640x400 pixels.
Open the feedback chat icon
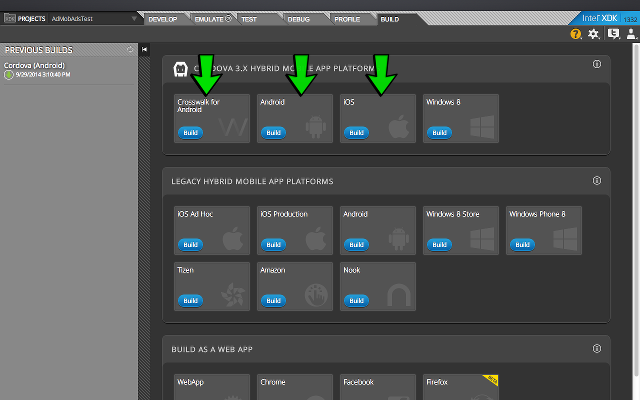click(613, 33)
